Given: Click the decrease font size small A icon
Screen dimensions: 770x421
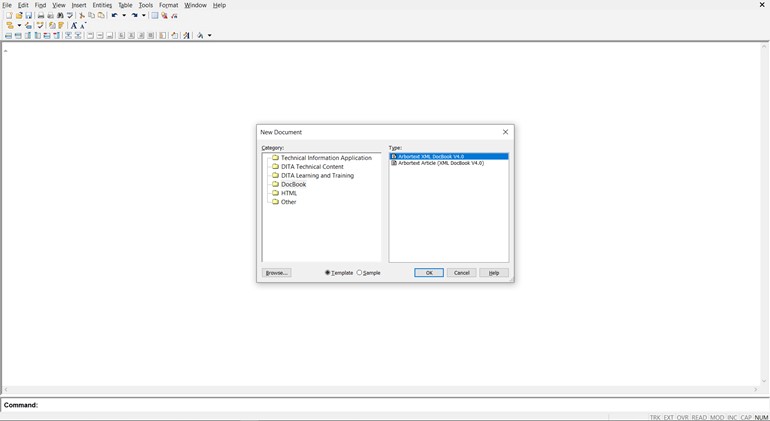Looking at the screenshot, I should 83,26.
